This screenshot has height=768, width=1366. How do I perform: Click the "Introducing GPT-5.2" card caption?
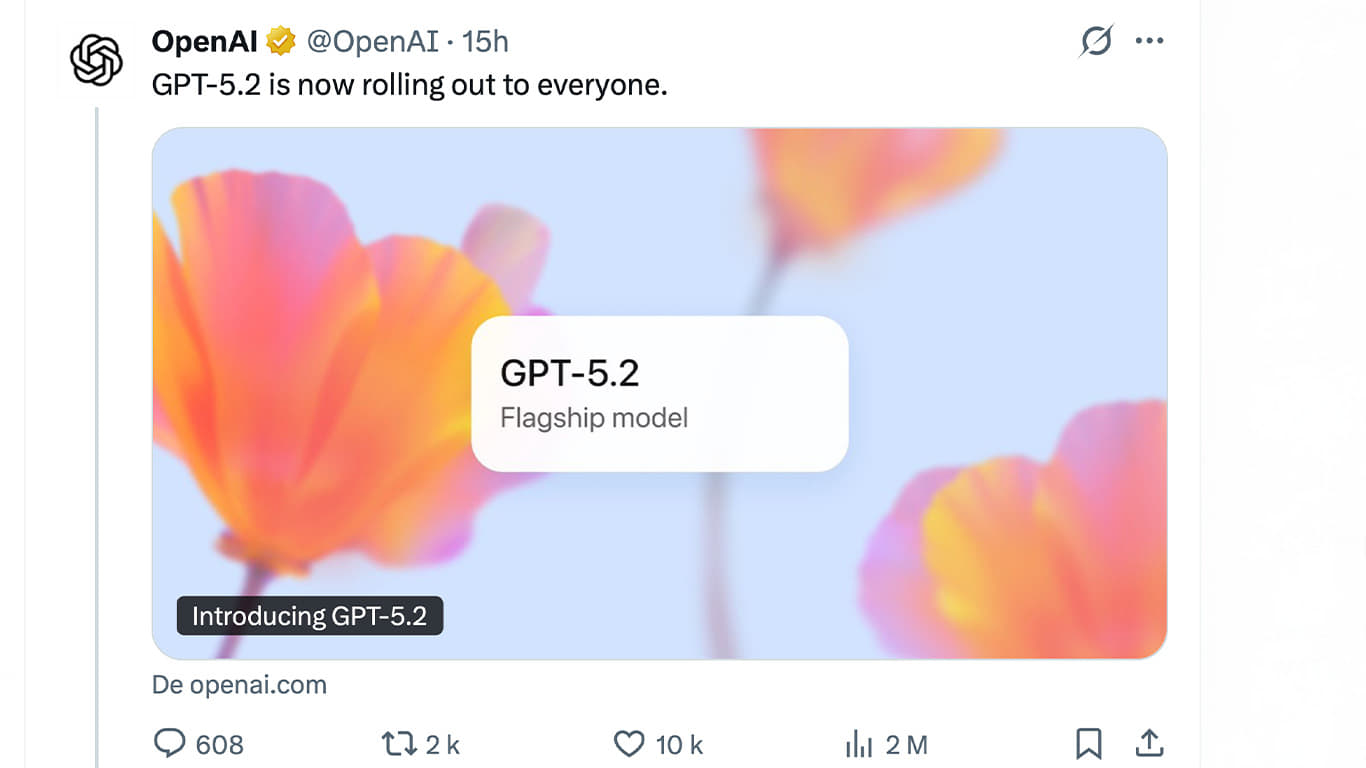[309, 616]
